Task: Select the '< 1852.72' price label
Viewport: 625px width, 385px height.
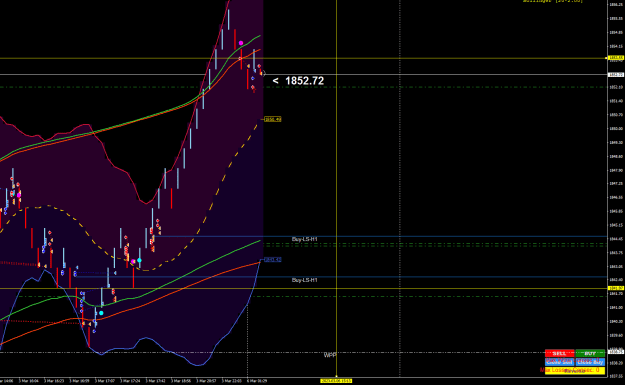Action: [298, 81]
